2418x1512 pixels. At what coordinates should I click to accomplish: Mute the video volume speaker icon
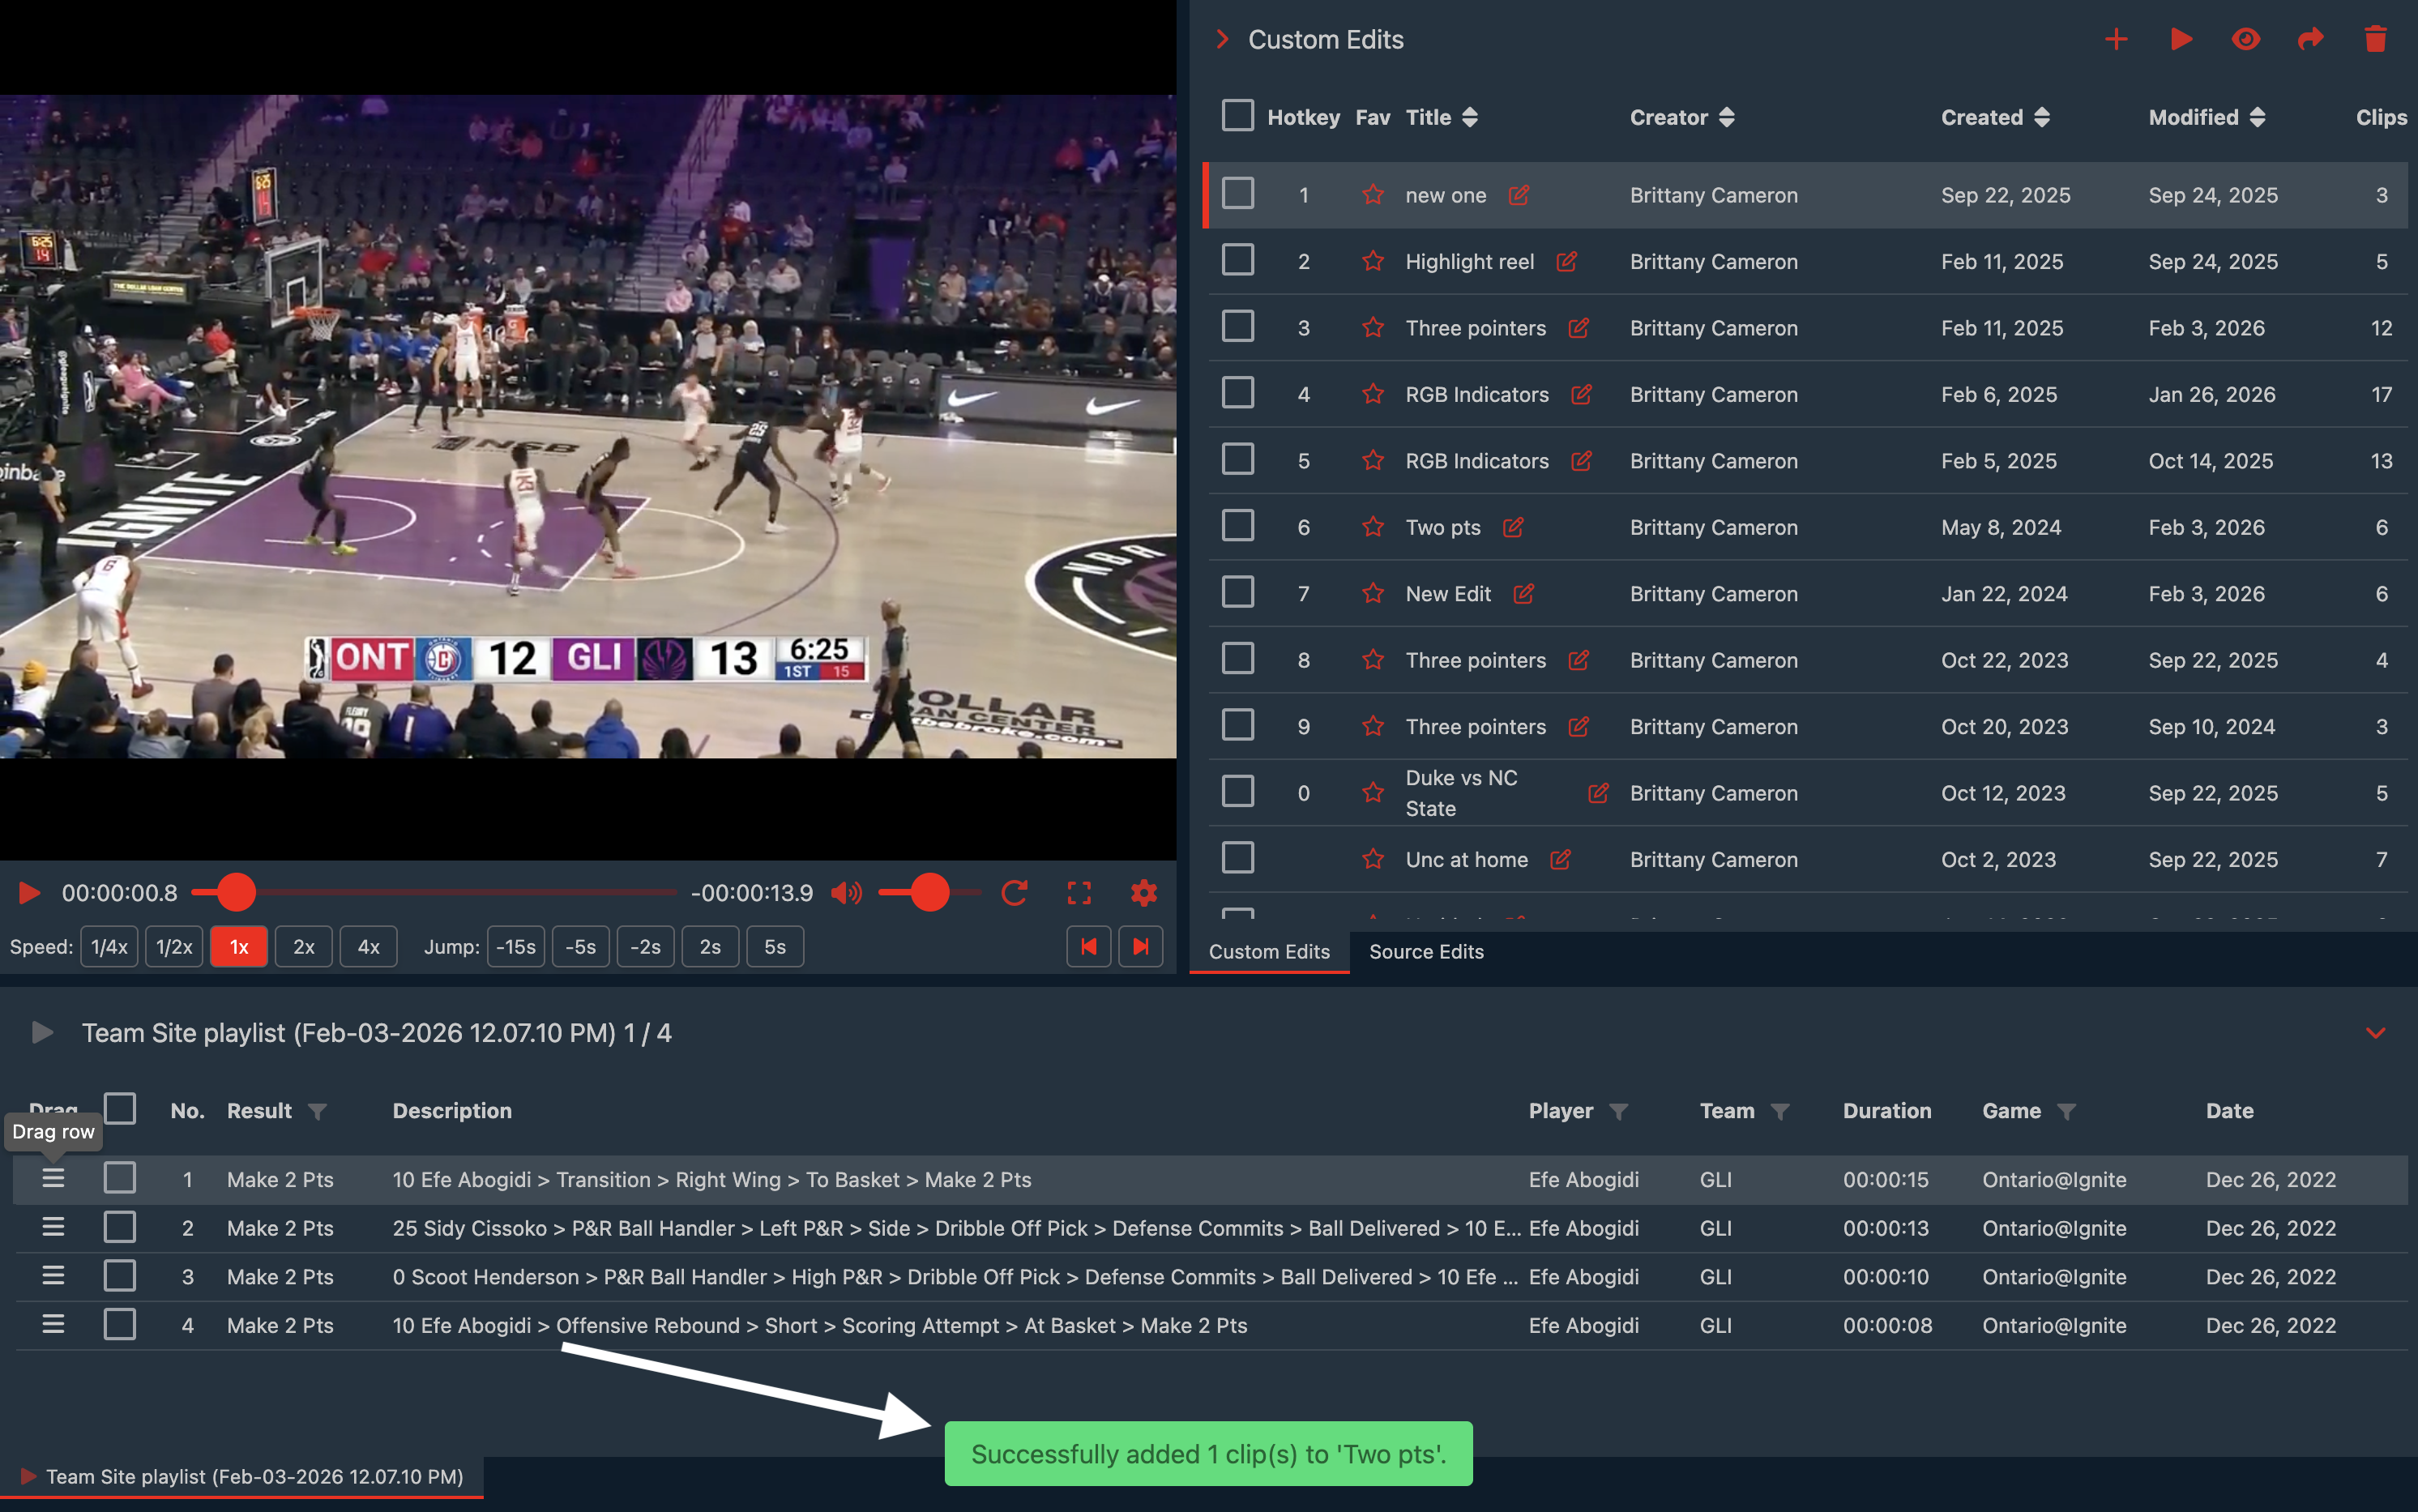tap(846, 892)
